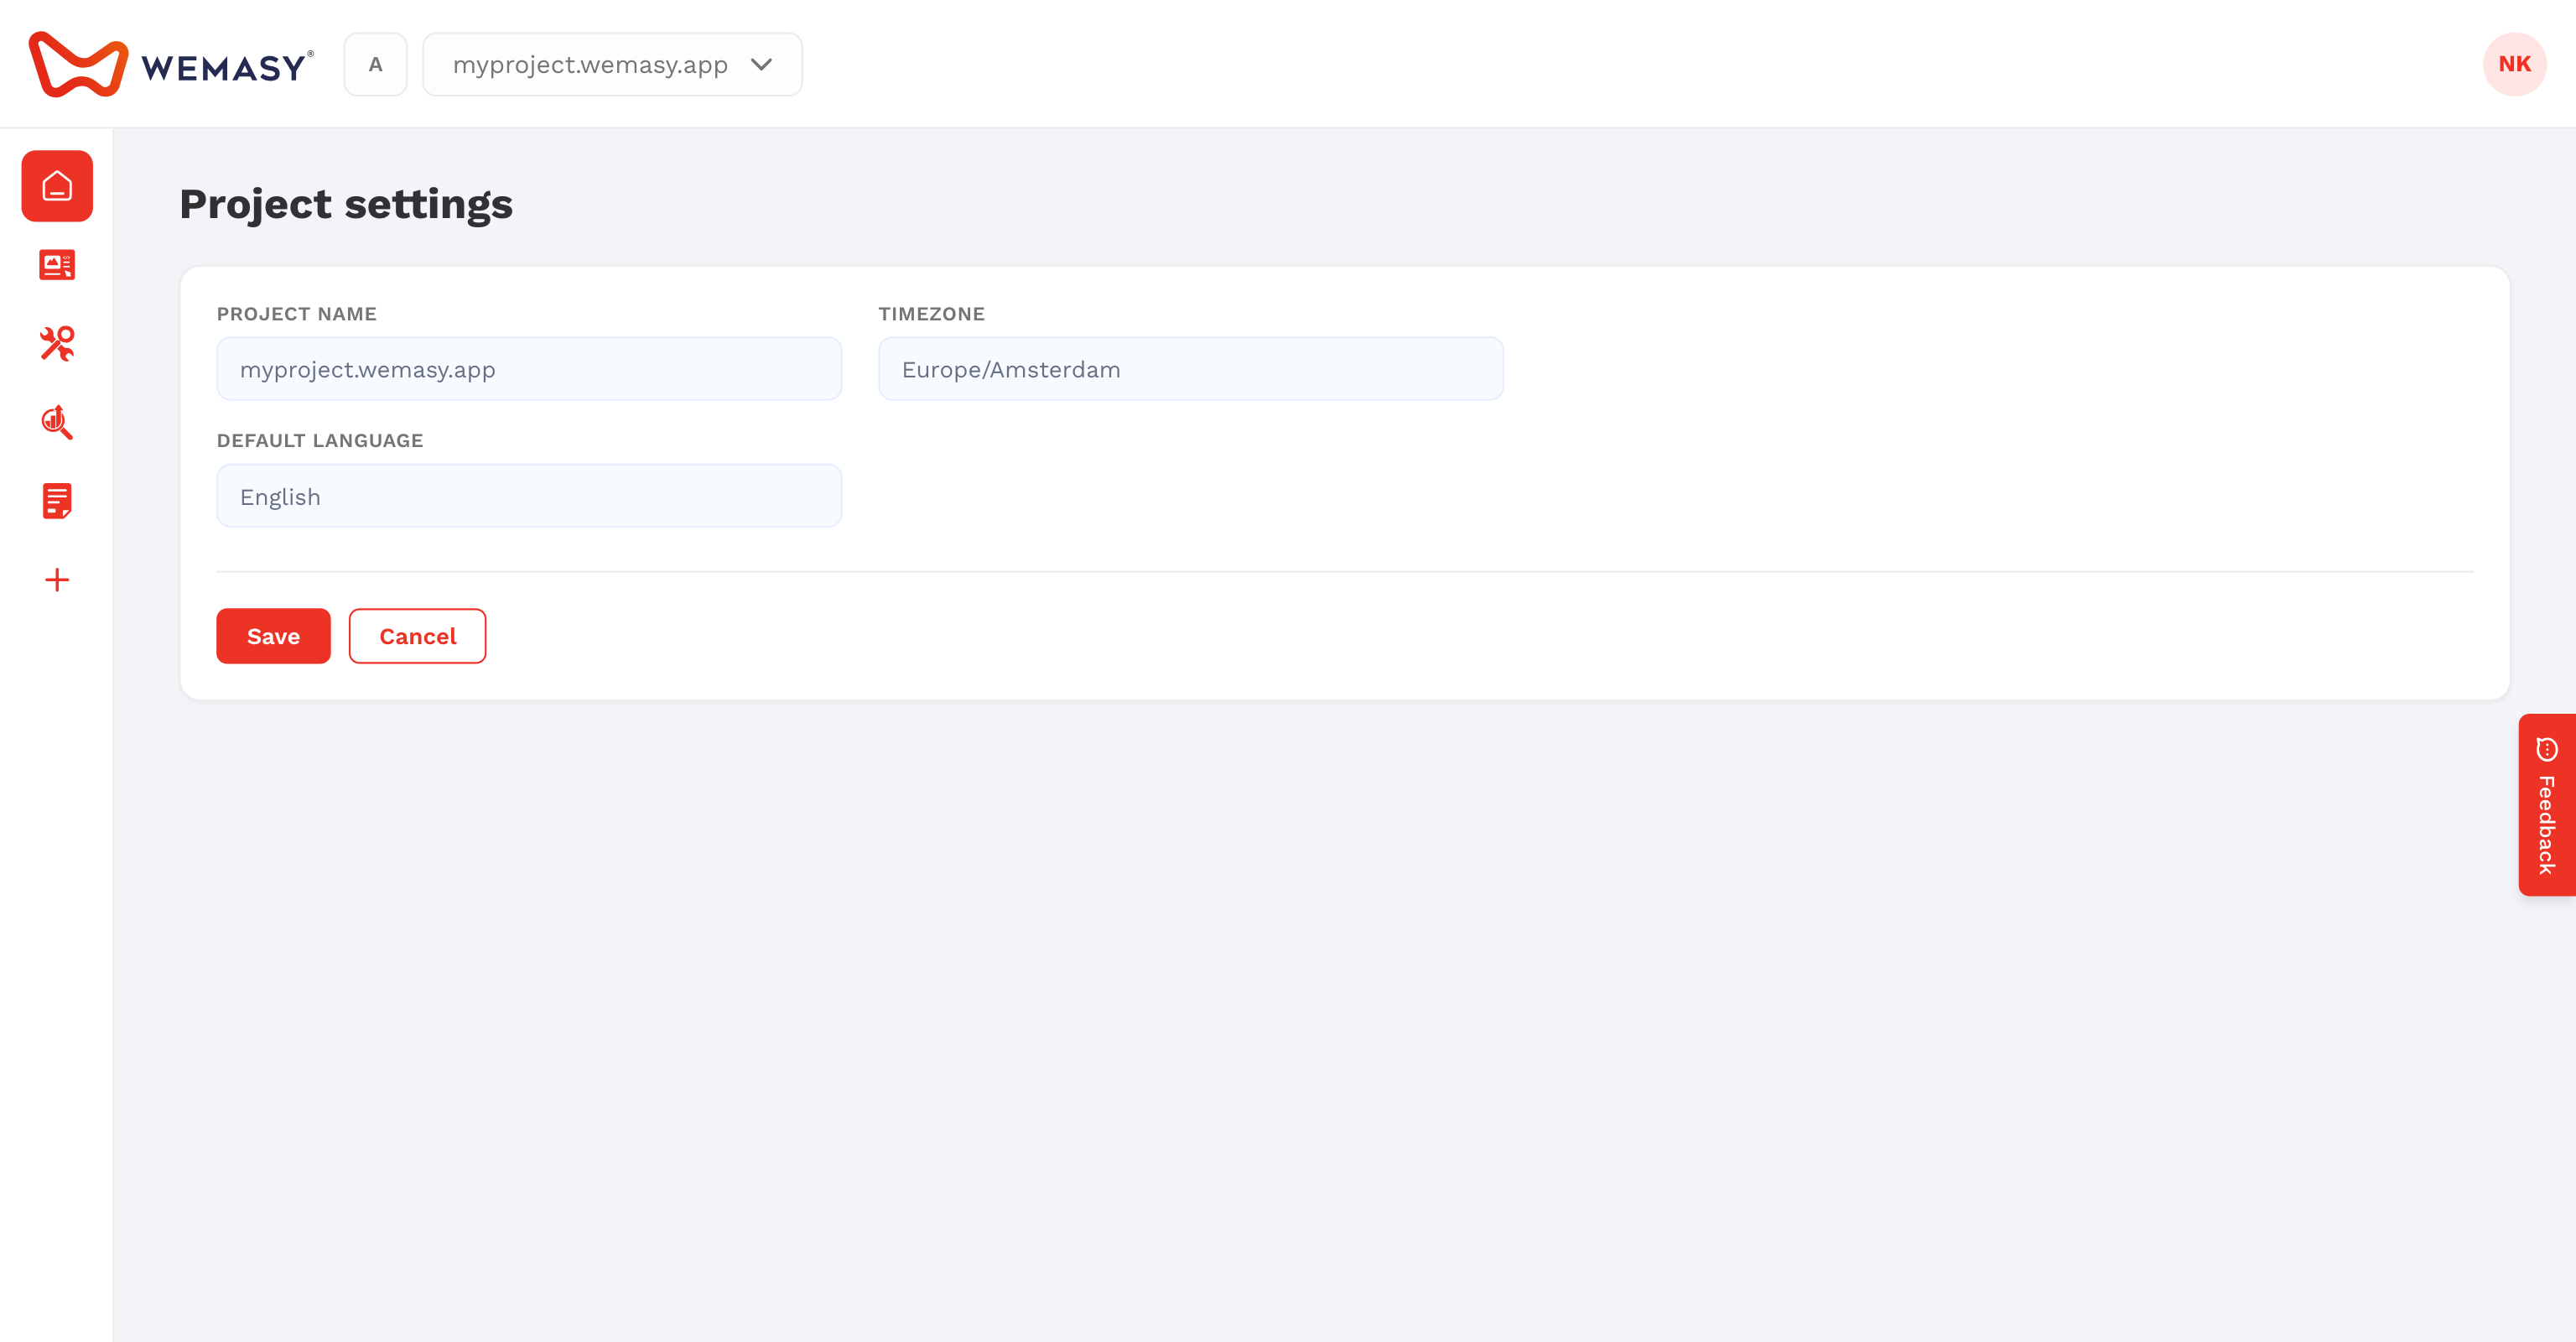The image size is (2576, 1342).
Task: Click the 'DEFAULT LANGUAGE' label
Action: click(320, 441)
